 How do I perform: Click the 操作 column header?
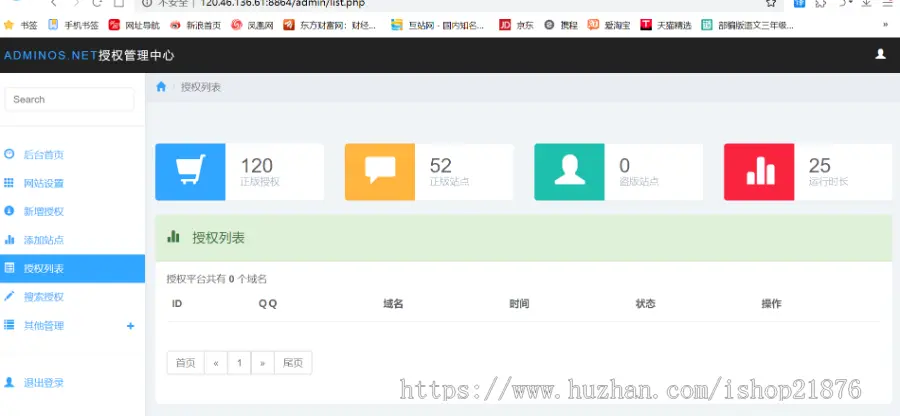pos(771,304)
